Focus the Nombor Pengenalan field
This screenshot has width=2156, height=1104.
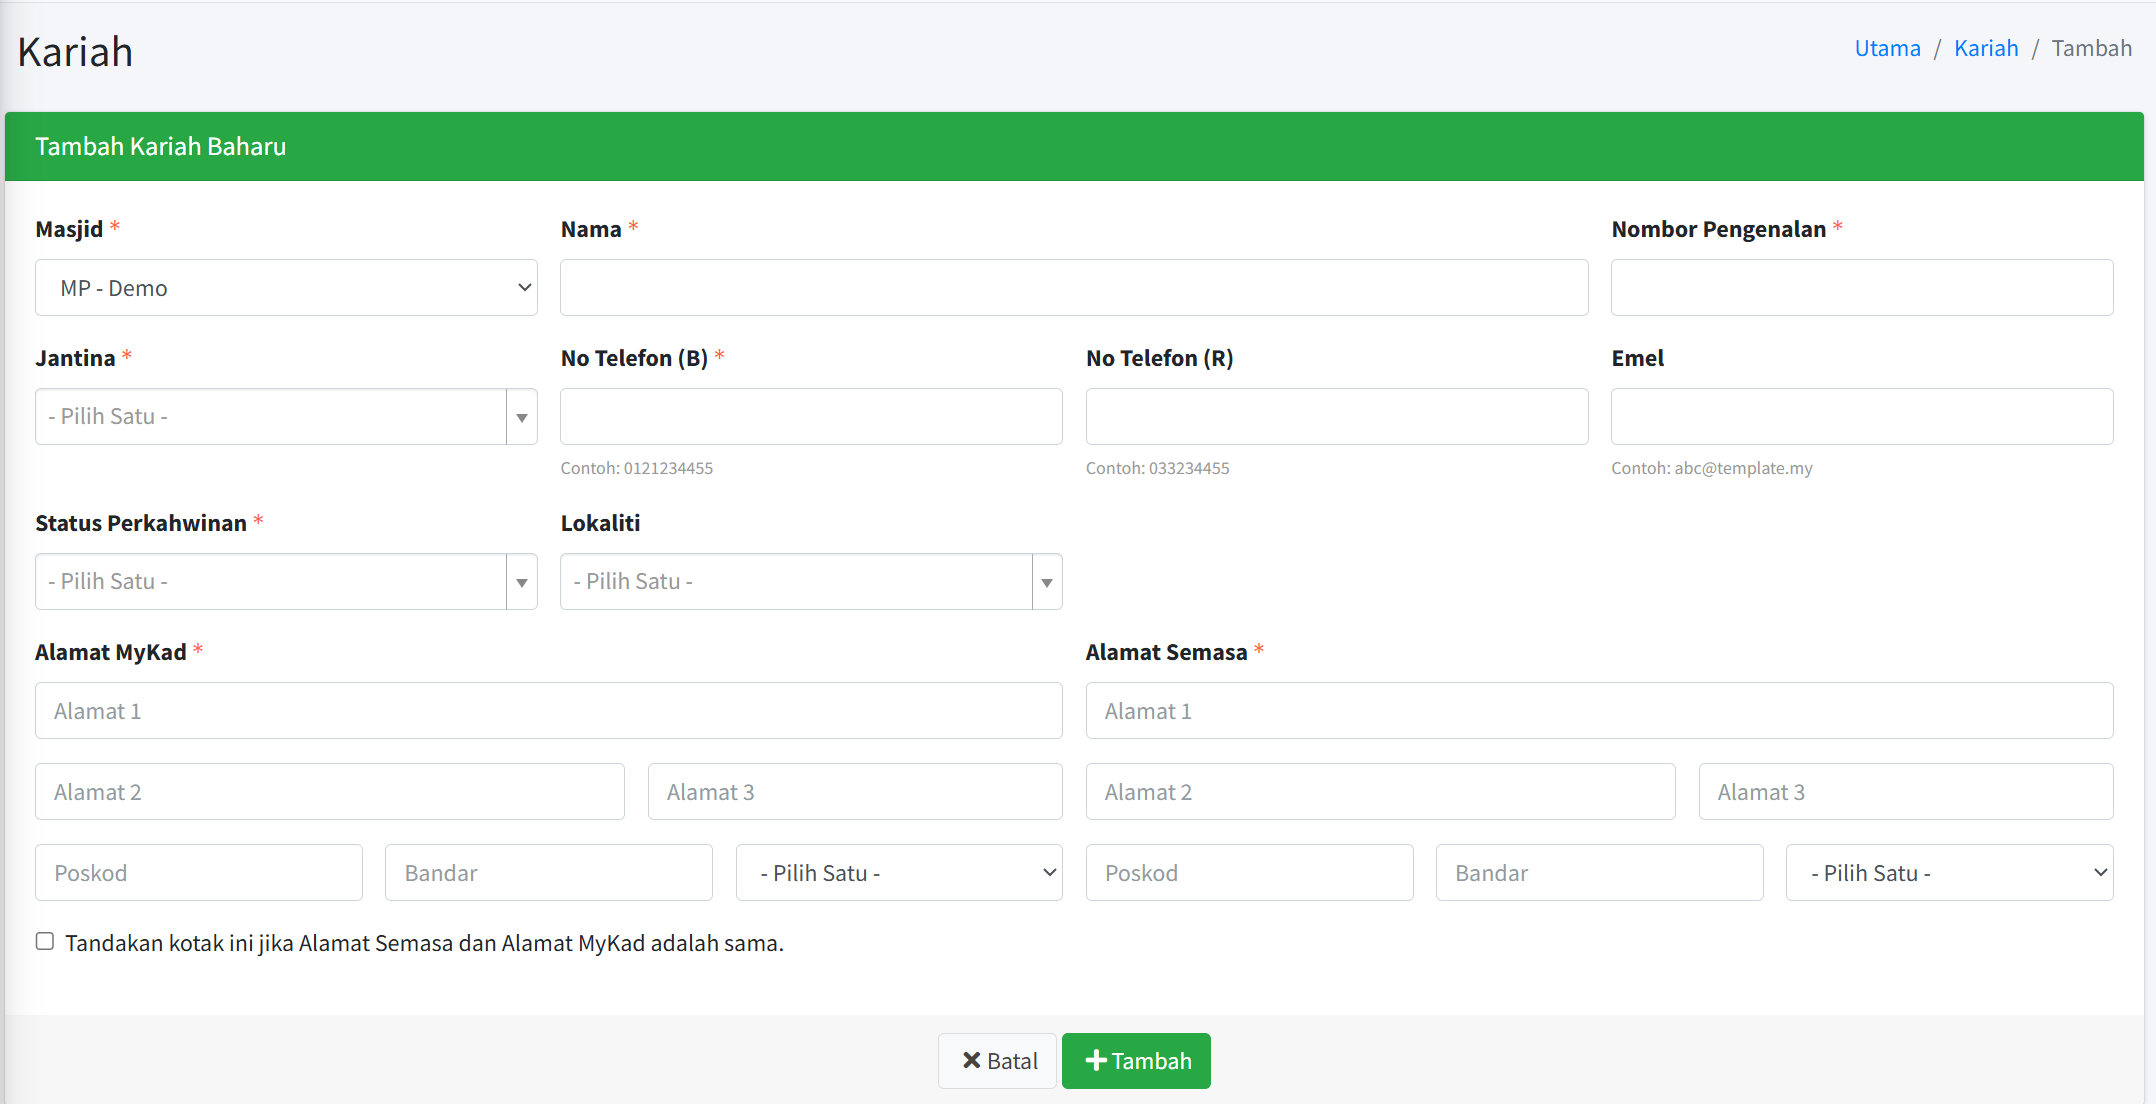(x=1862, y=288)
